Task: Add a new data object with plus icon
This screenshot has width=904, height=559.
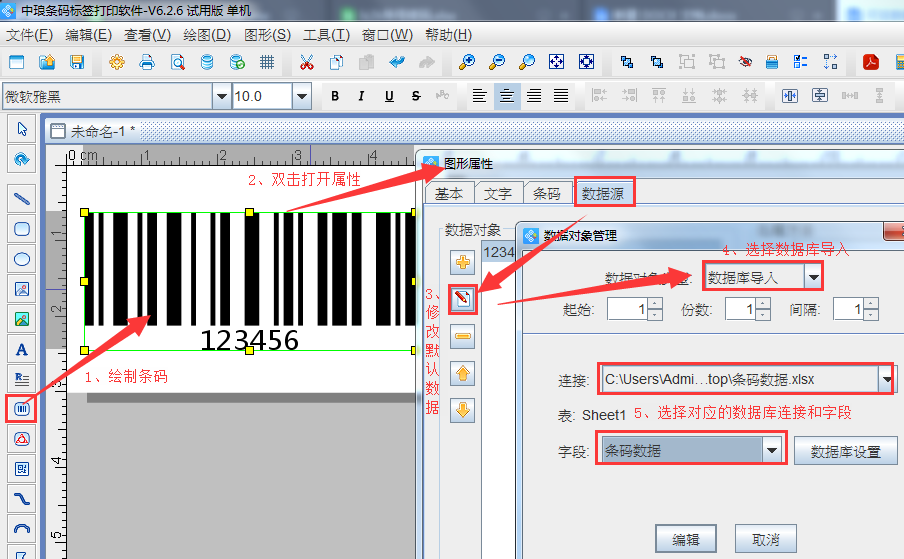Action: pyautogui.click(x=463, y=263)
